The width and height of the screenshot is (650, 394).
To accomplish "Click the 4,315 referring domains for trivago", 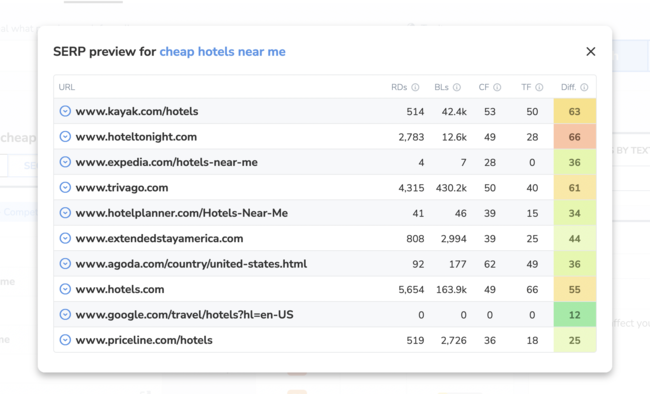I will 411,188.
